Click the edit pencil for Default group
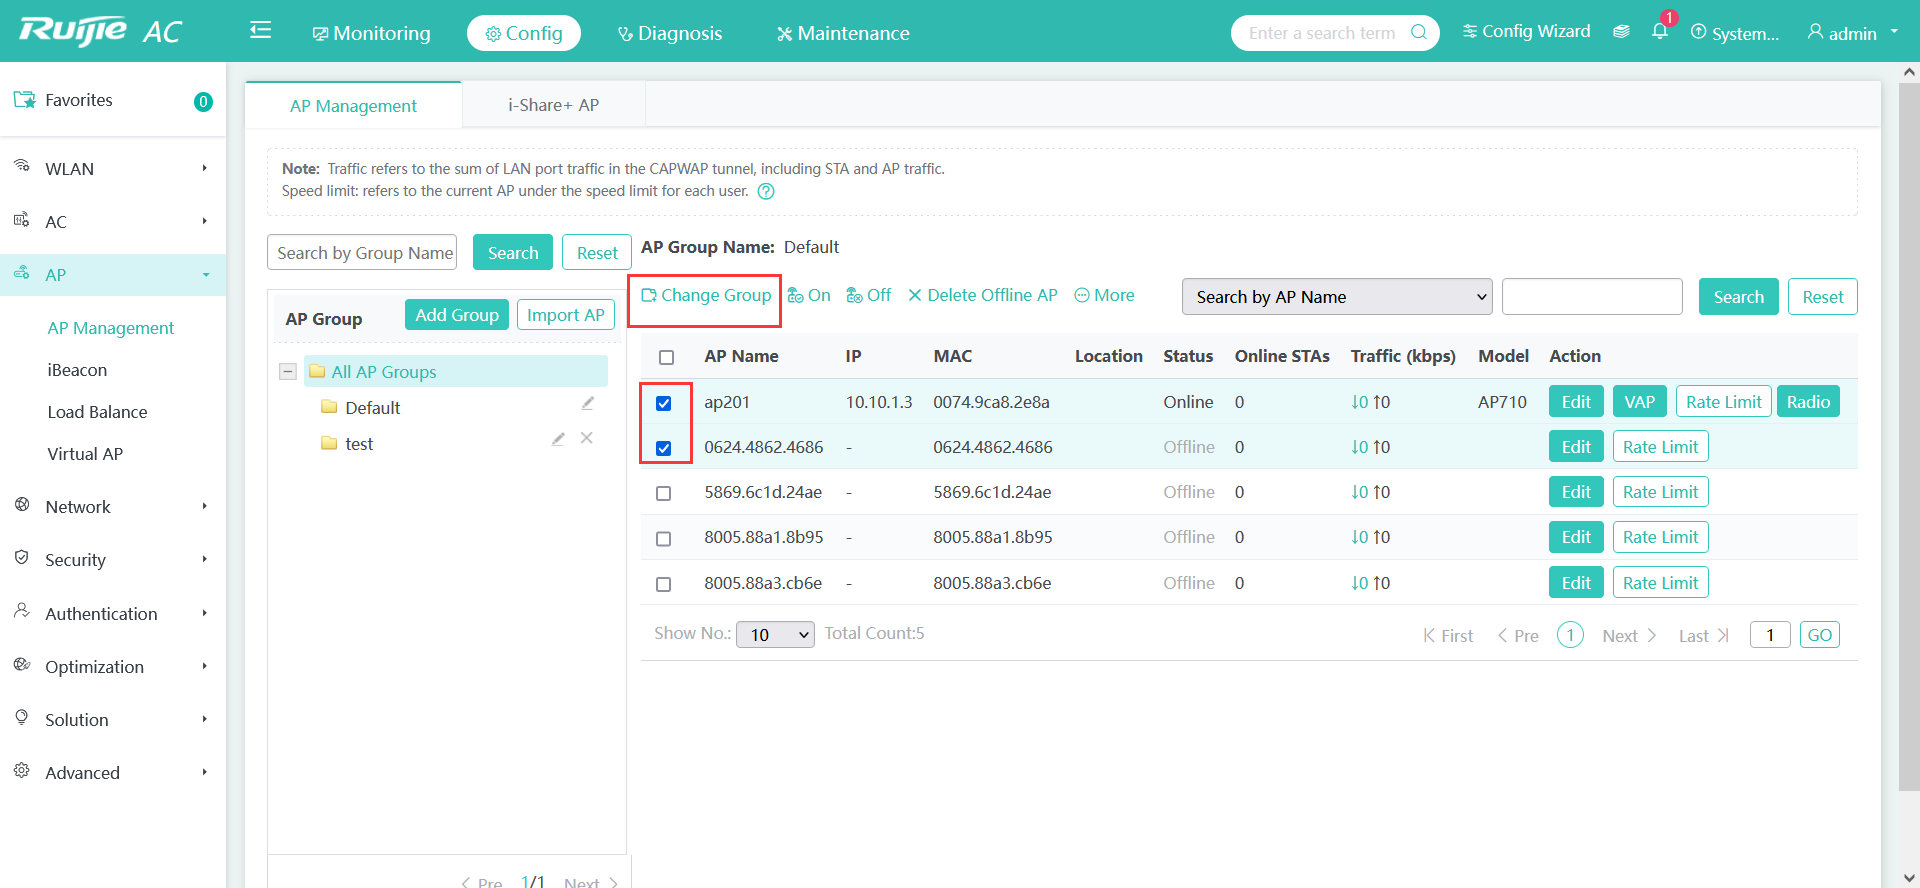Viewport: 1920px width, 888px height. (x=588, y=404)
